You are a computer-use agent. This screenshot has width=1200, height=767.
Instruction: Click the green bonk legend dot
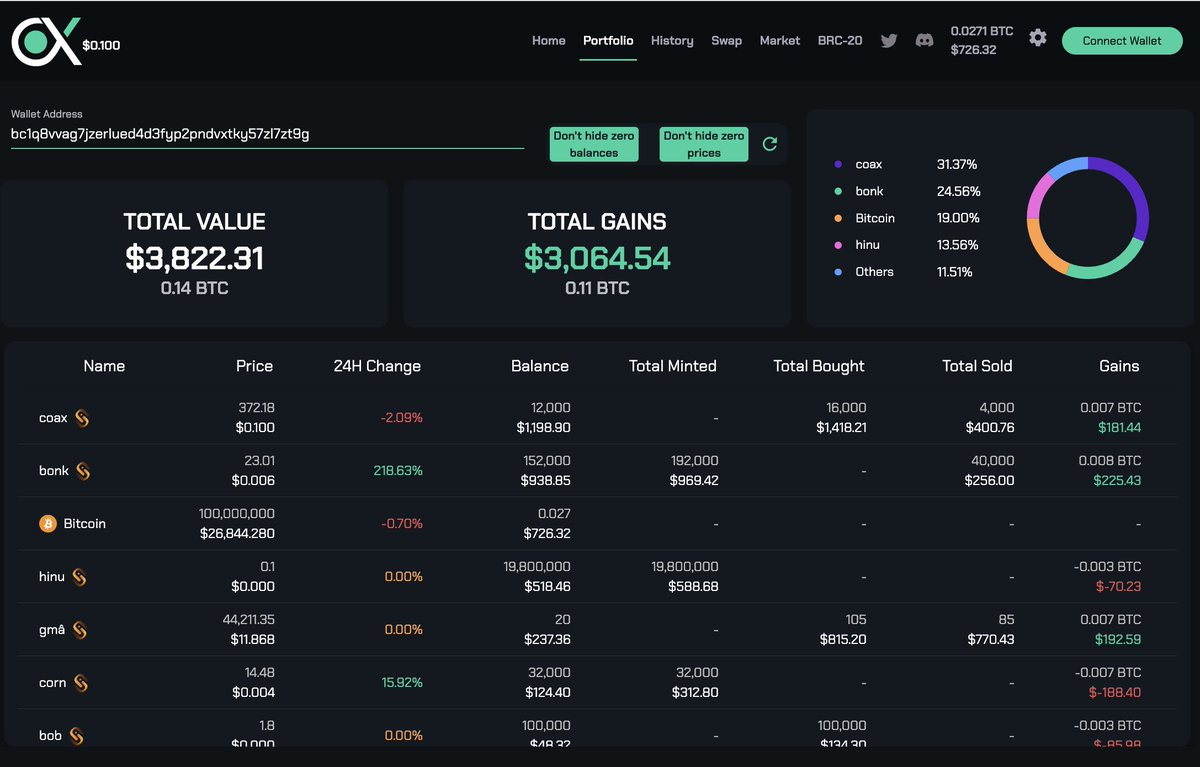click(x=837, y=192)
